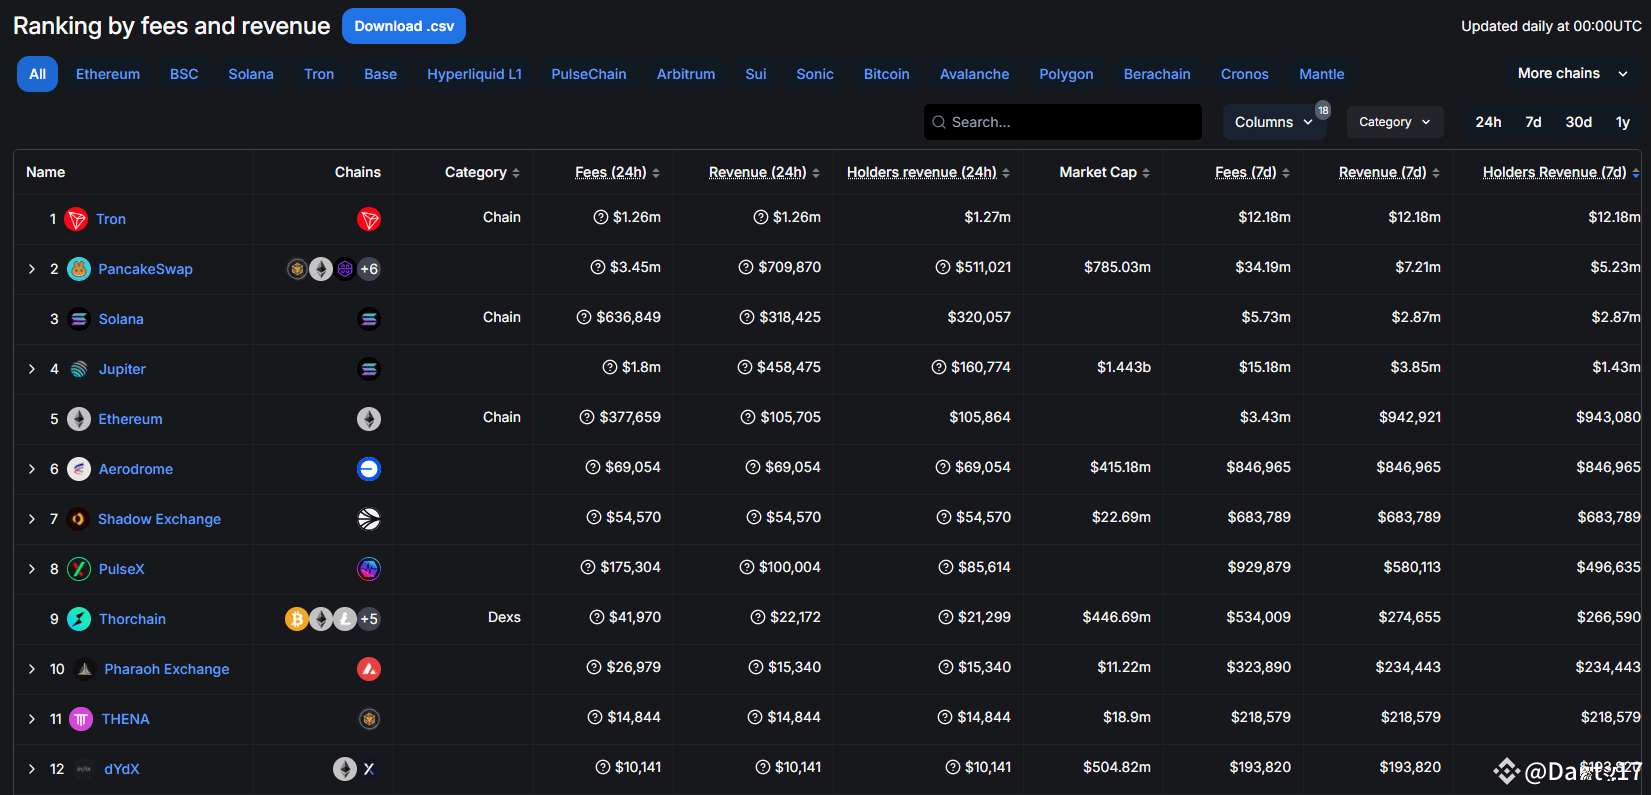This screenshot has width=1651, height=795.
Task: Click the help icon beside Tron's $1.26m fees
Action: [x=601, y=217]
